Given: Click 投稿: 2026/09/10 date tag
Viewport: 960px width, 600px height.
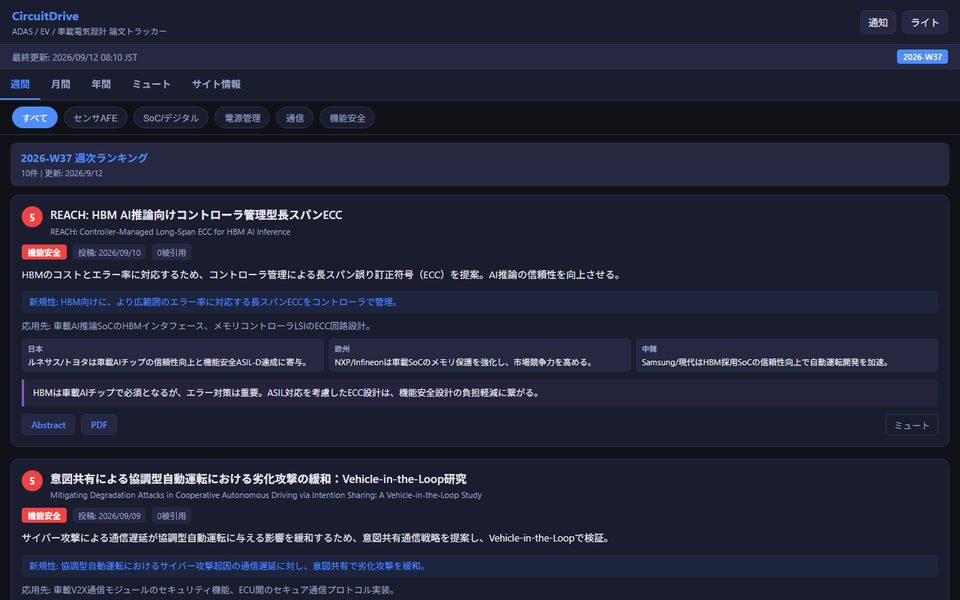Looking at the screenshot, I should pyautogui.click(x=109, y=252).
